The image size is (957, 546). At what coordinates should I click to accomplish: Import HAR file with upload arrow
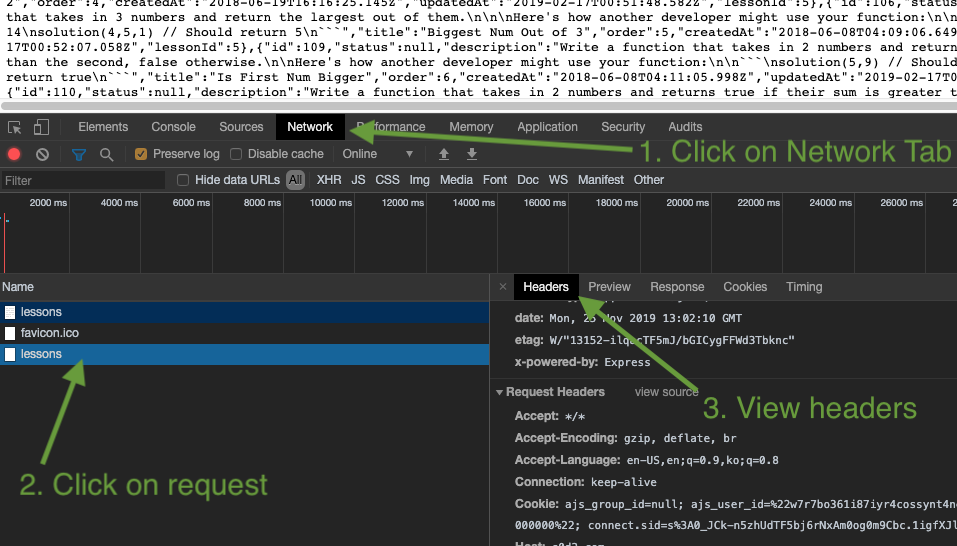coord(444,154)
